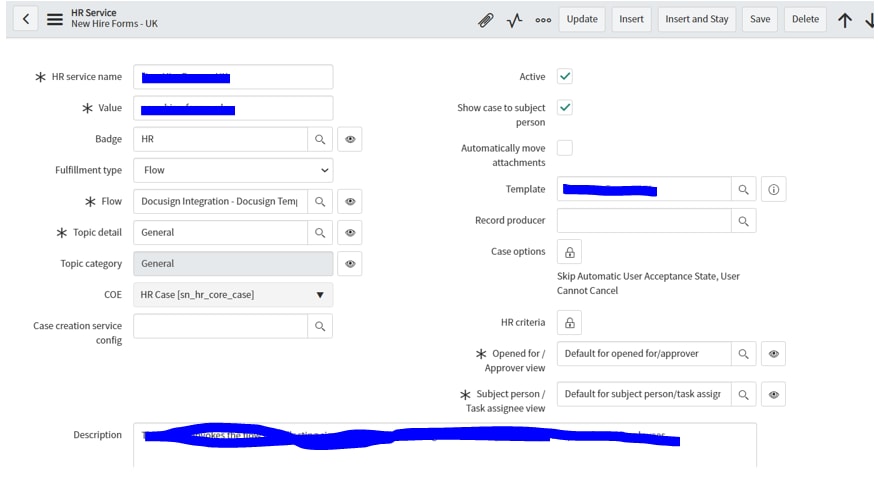Click the Case creation service config field
The width and height of the screenshot is (878, 478).
pyautogui.click(x=220, y=326)
